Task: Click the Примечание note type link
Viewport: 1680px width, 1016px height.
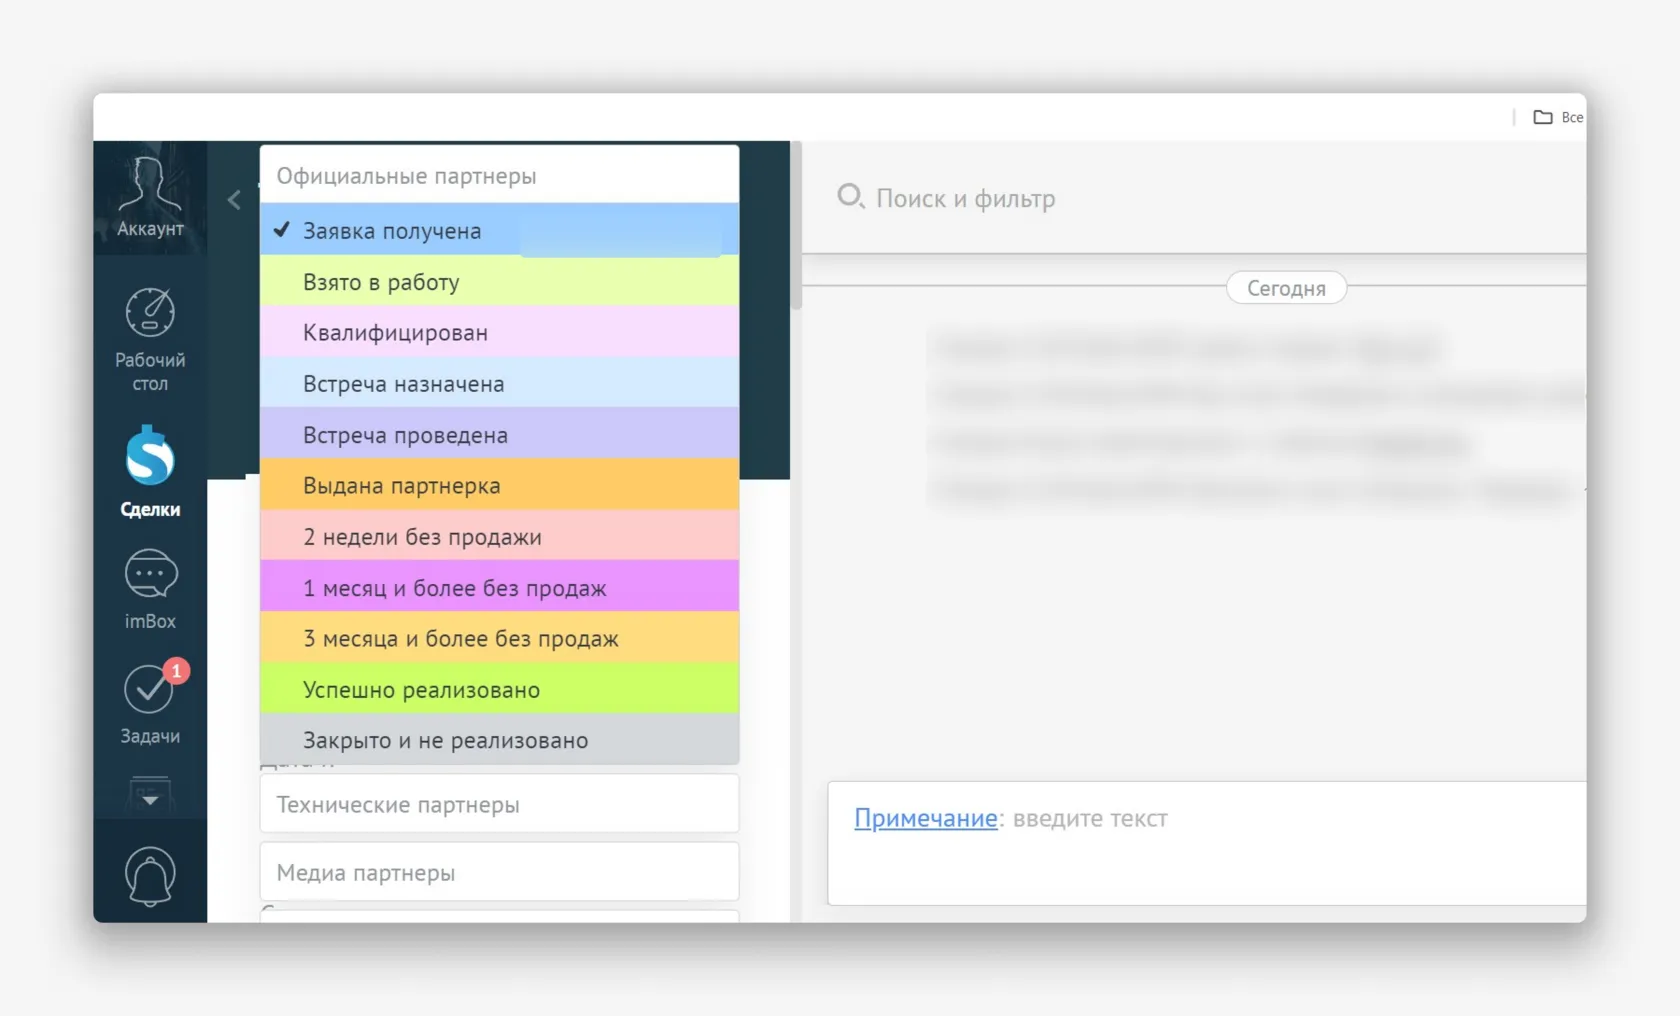Action: click(x=925, y=818)
